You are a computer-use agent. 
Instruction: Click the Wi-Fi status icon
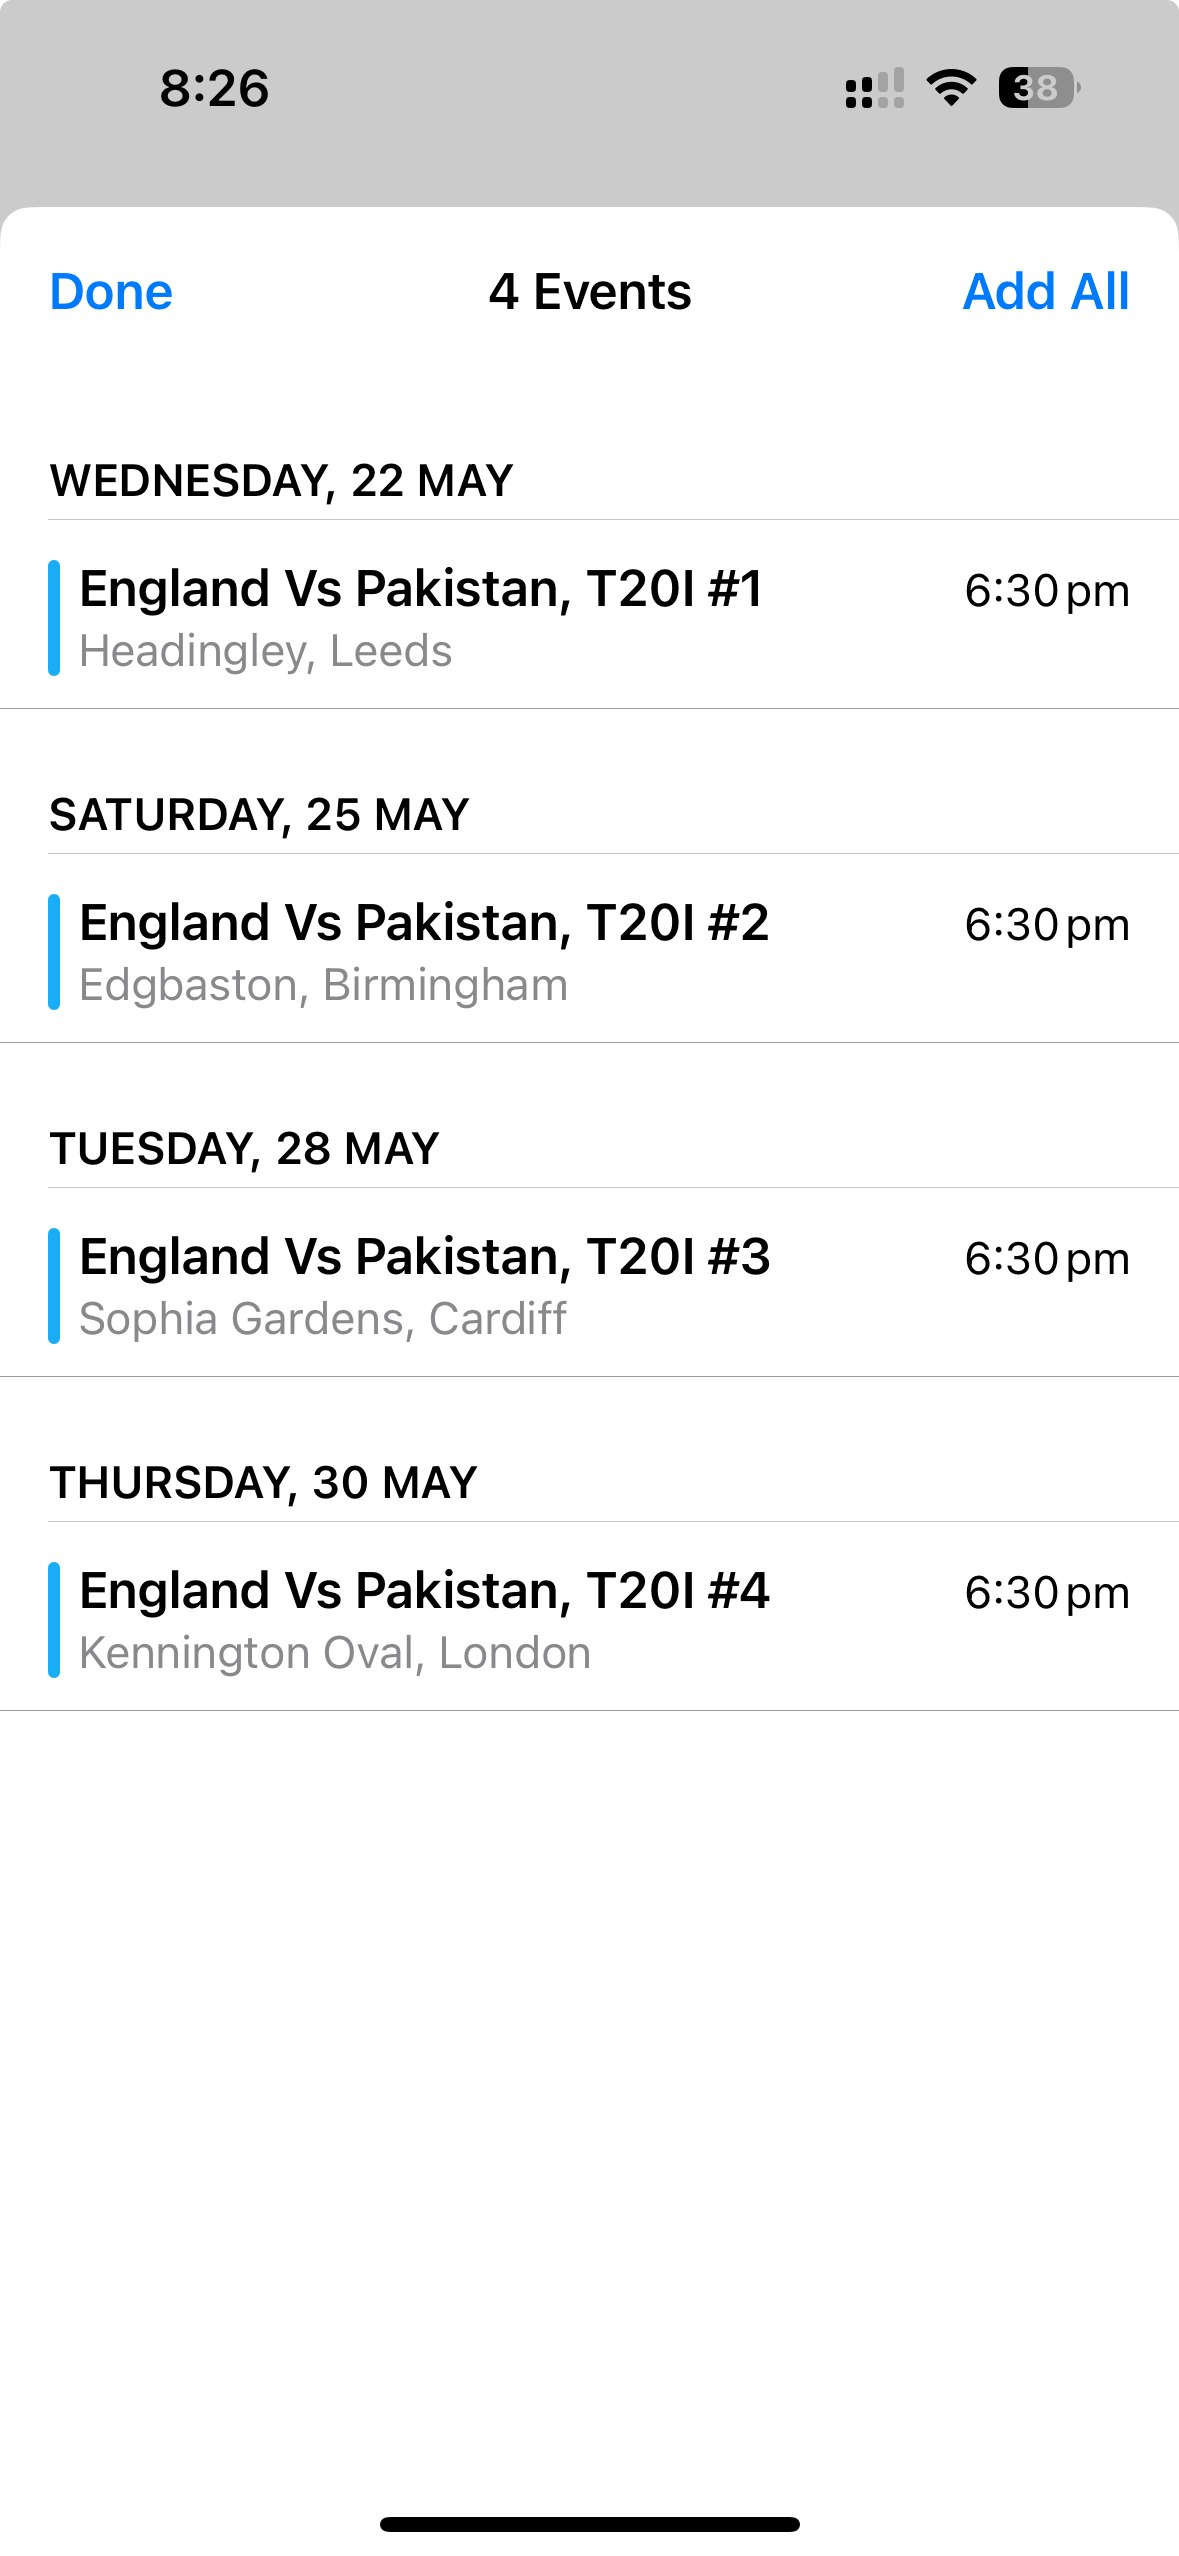coord(951,88)
